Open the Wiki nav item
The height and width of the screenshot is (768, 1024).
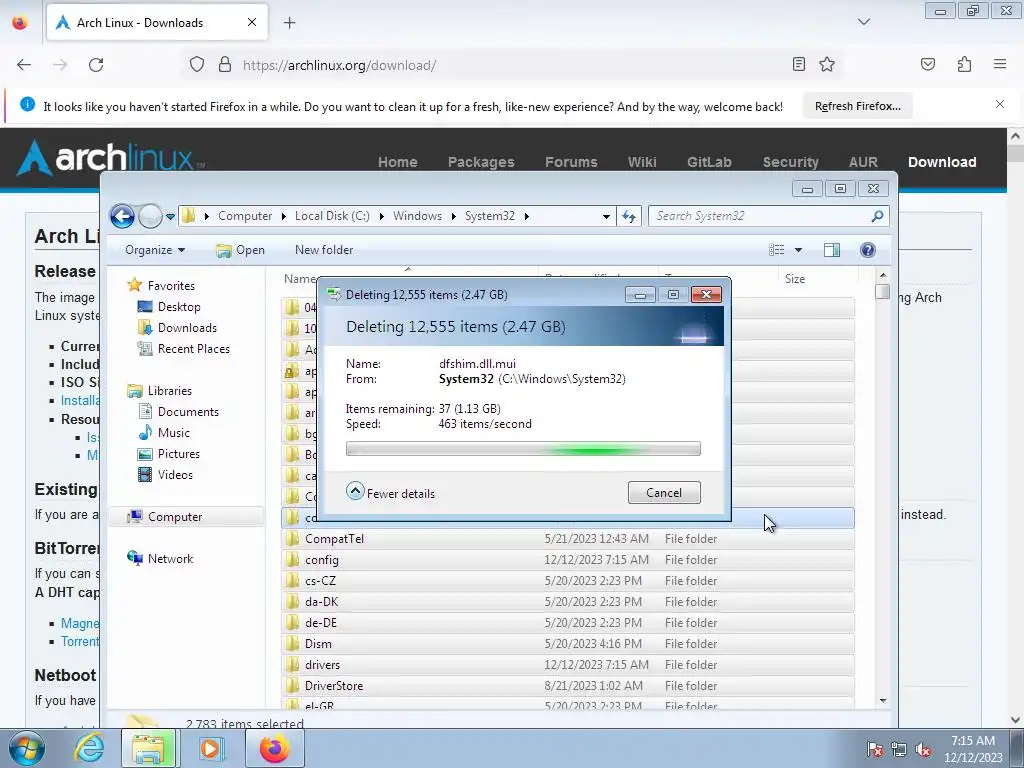[642, 162]
